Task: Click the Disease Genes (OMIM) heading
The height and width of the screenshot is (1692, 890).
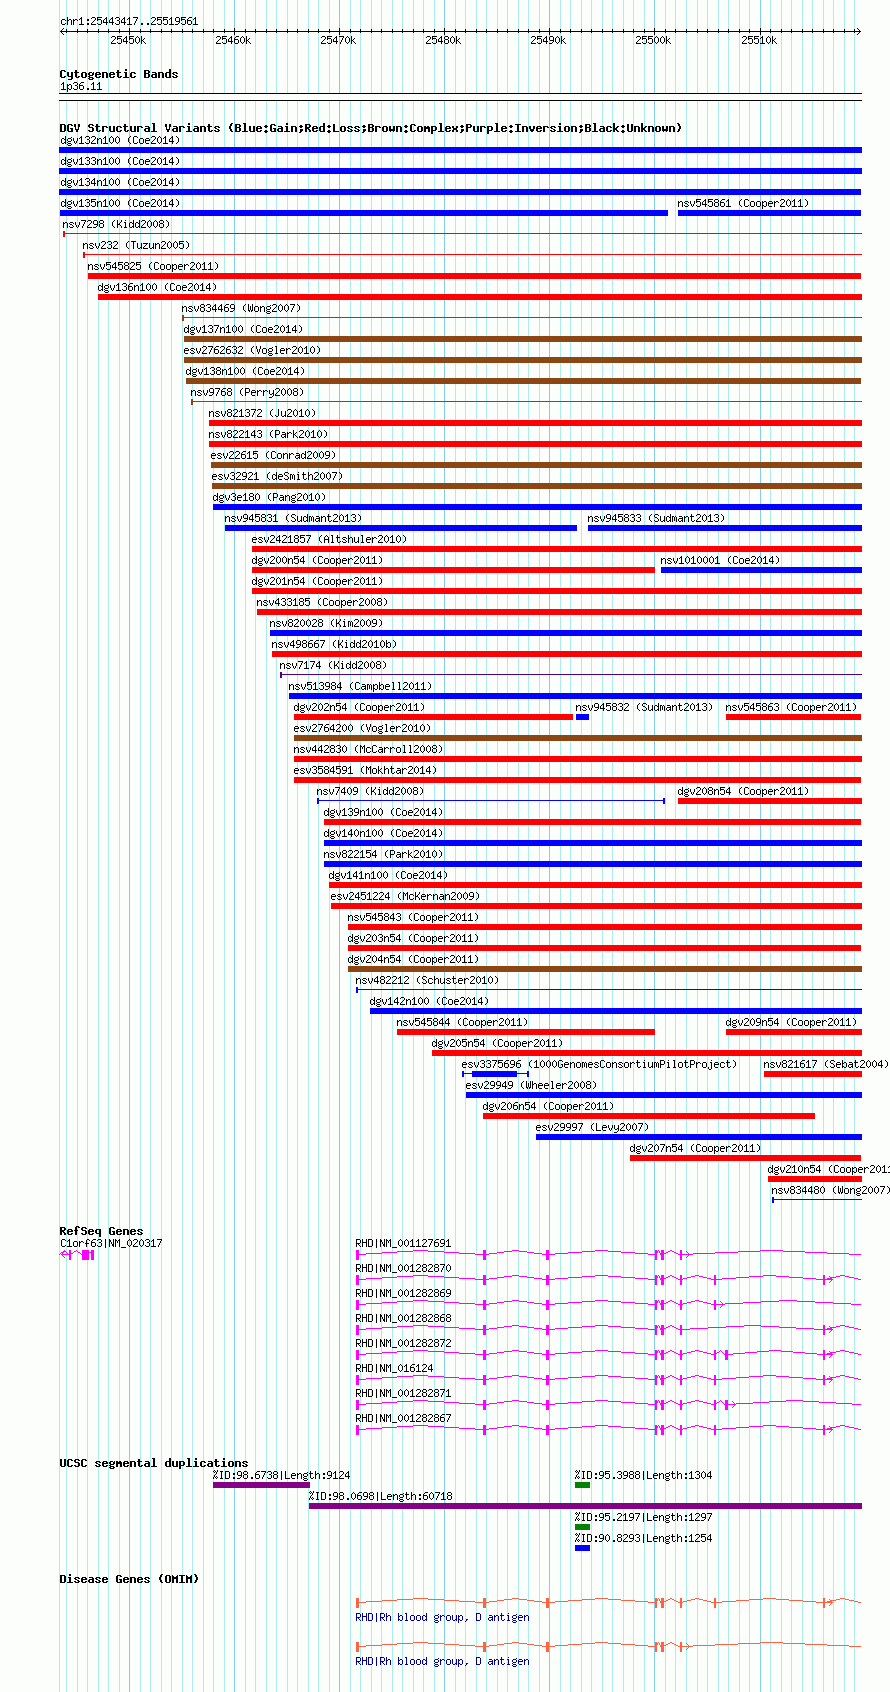Action: 129,1579
